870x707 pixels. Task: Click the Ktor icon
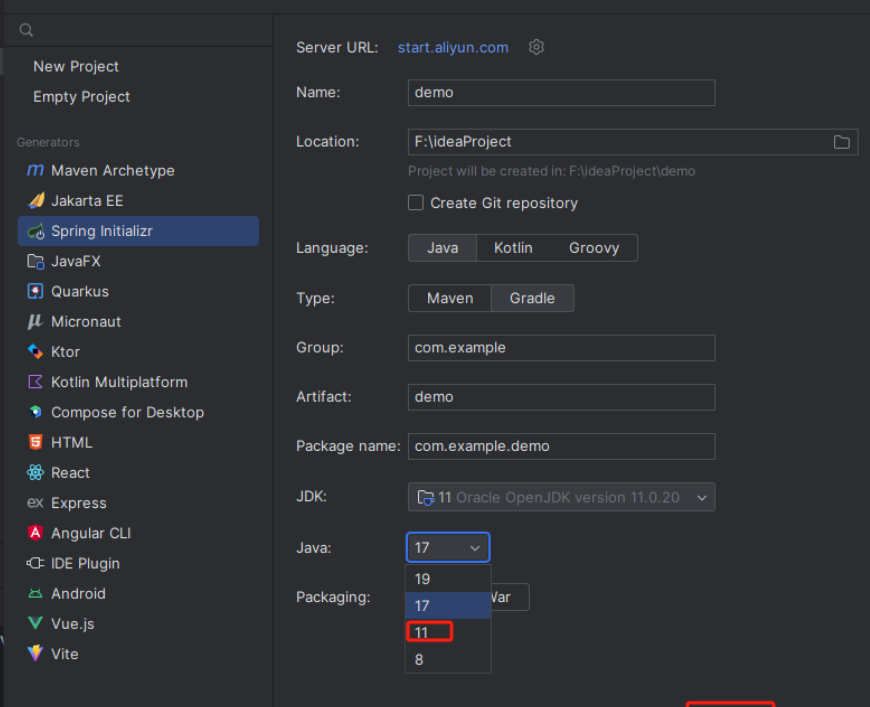pos(36,352)
